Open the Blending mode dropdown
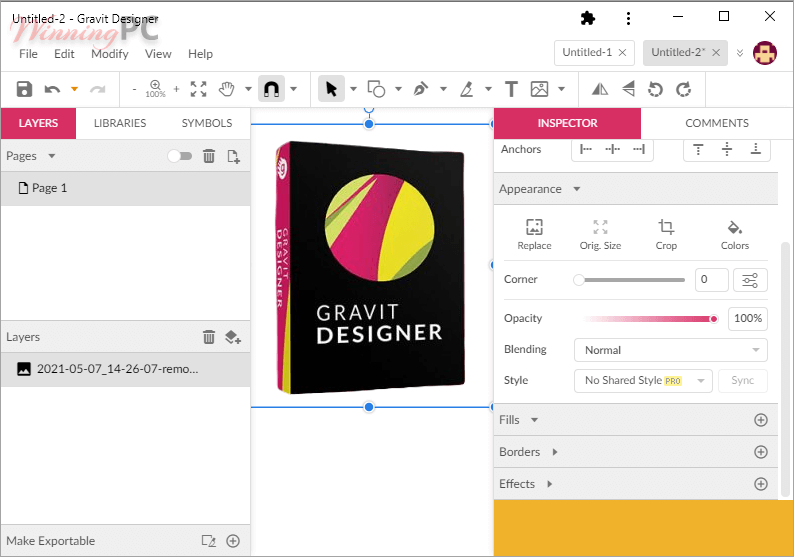The width and height of the screenshot is (794, 557). [x=670, y=350]
